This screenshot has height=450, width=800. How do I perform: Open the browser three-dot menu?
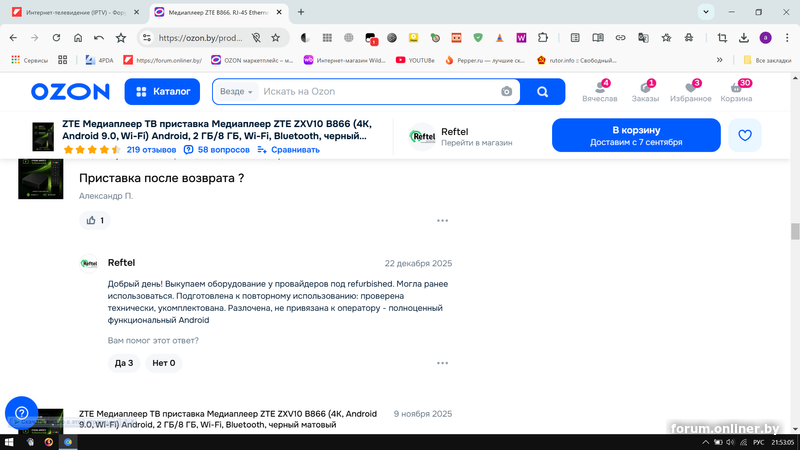pos(787,38)
